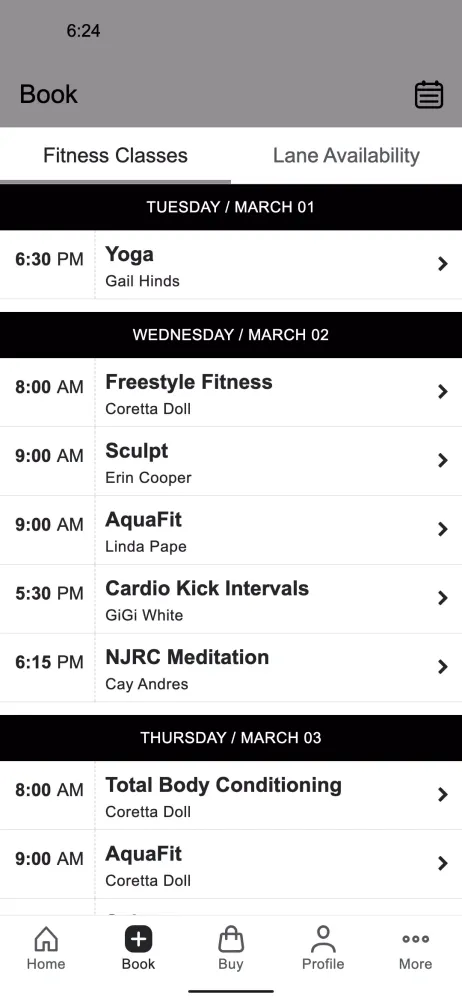Open Wednesday AquaFit with Linda Pape
The height and width of the screenshot is (1000, 462).
tap(231, 530)
